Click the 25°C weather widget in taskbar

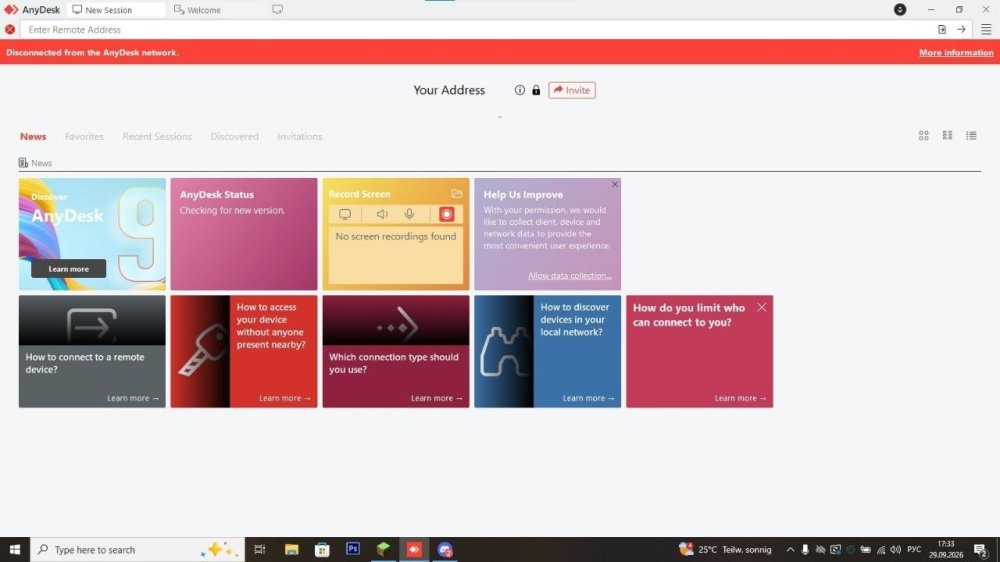725,549
